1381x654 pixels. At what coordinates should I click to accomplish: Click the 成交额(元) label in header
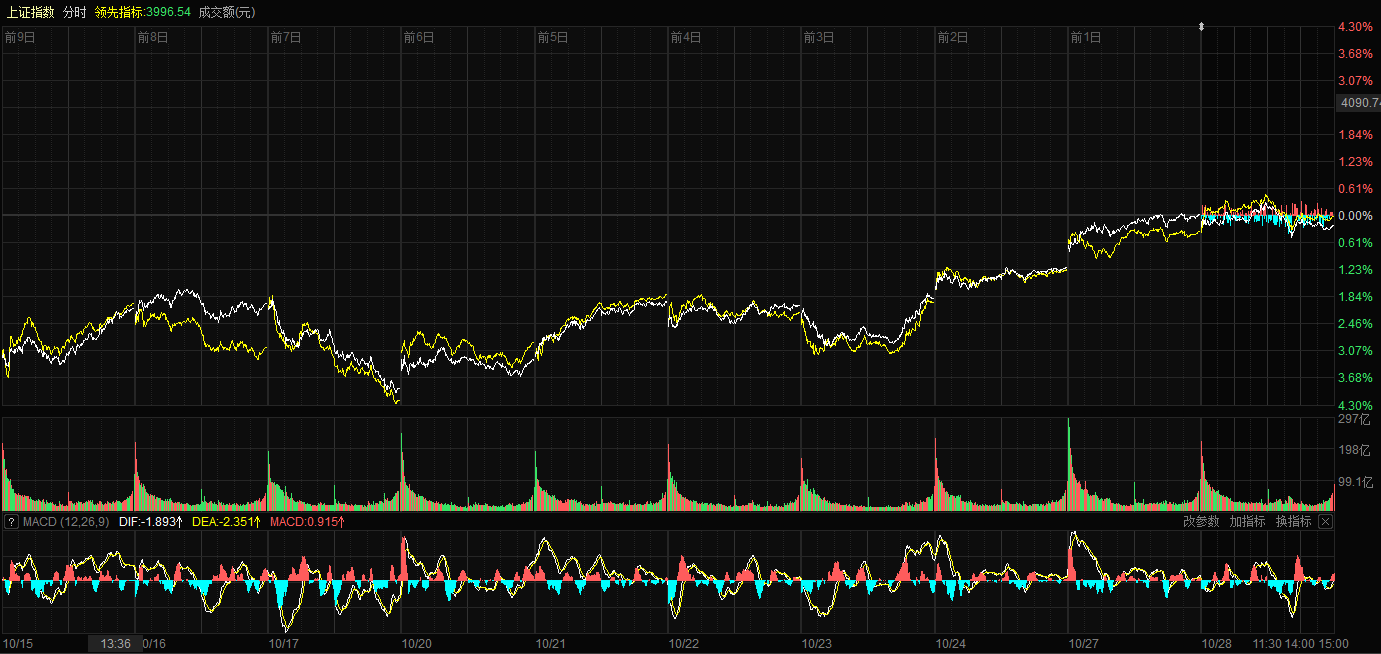[227, 12]
